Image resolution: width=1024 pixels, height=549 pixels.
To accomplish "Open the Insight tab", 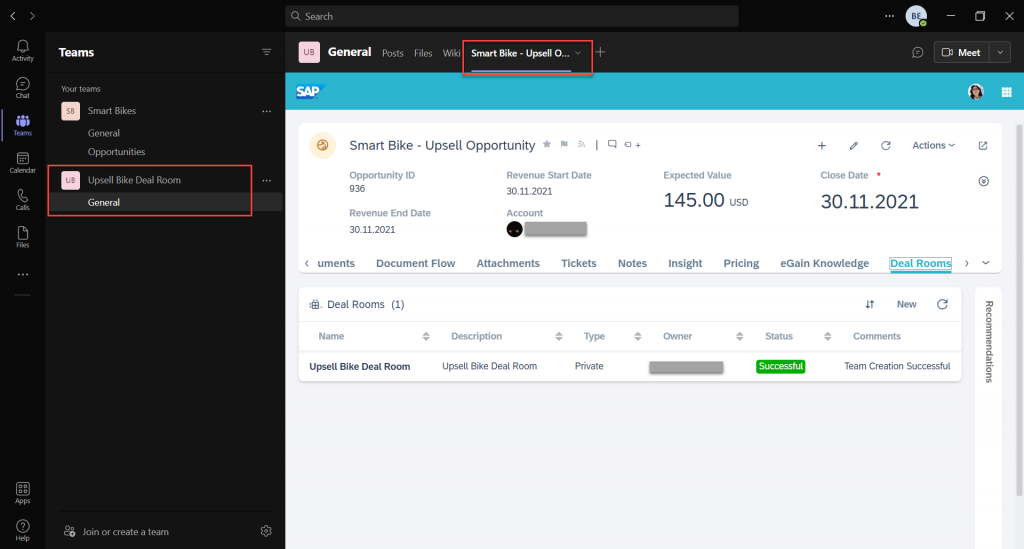I will click(x=685, y=263).
